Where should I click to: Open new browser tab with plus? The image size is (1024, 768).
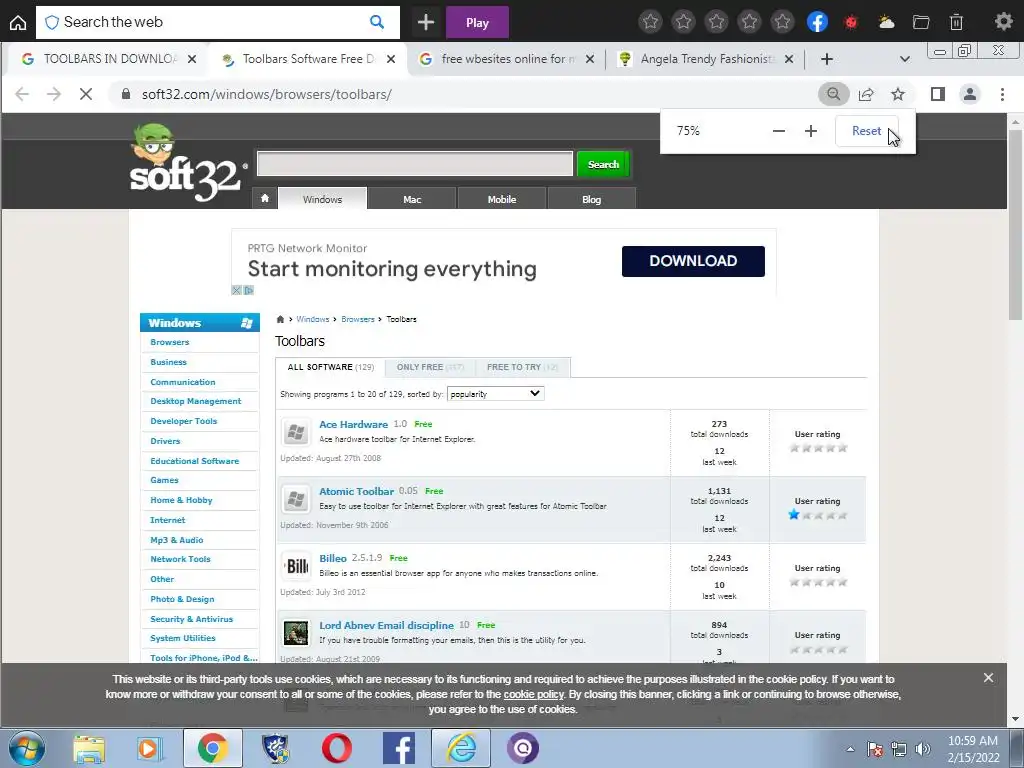[827, 59]
